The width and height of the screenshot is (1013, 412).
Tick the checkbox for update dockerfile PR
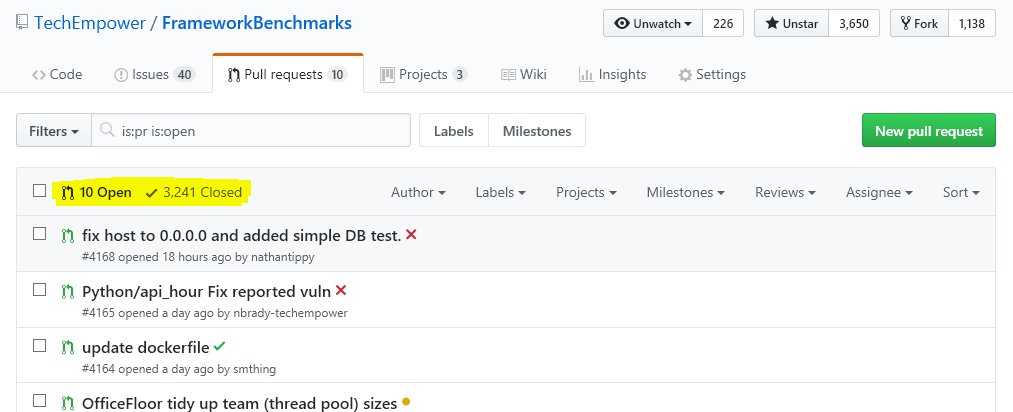tap(39, 345)
